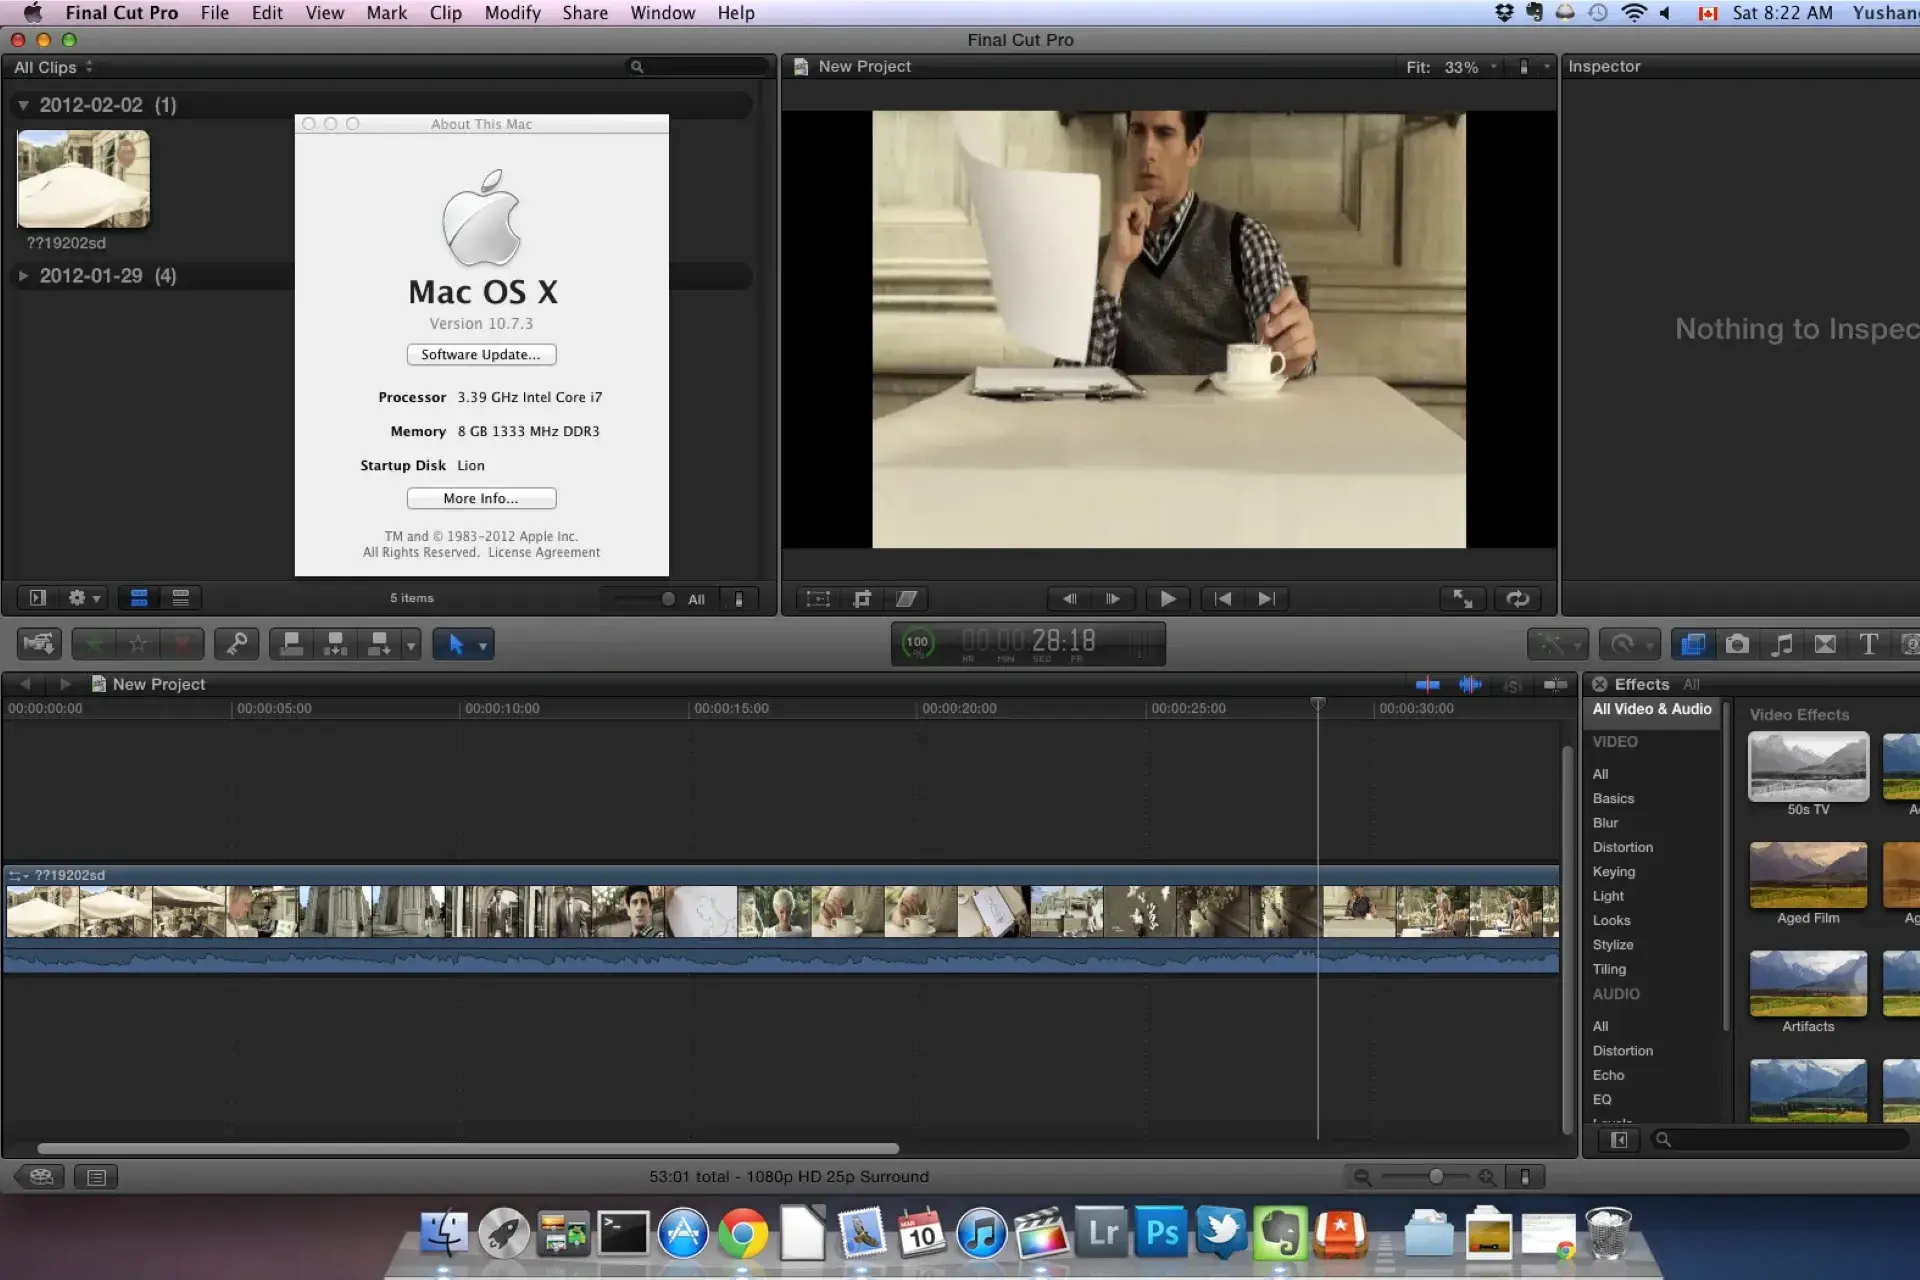Viewport: 1920px width, 1280px height.
Task: Play the video in the viewer
Action: [1167, 599]
